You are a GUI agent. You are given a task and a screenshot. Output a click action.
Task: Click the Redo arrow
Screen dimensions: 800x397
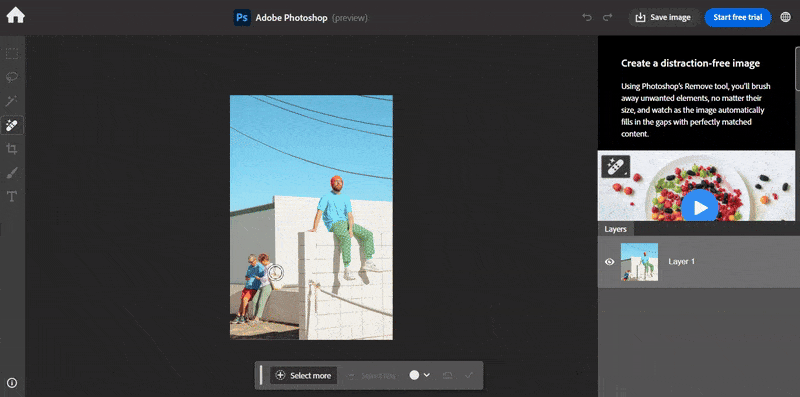pos(607,17)
